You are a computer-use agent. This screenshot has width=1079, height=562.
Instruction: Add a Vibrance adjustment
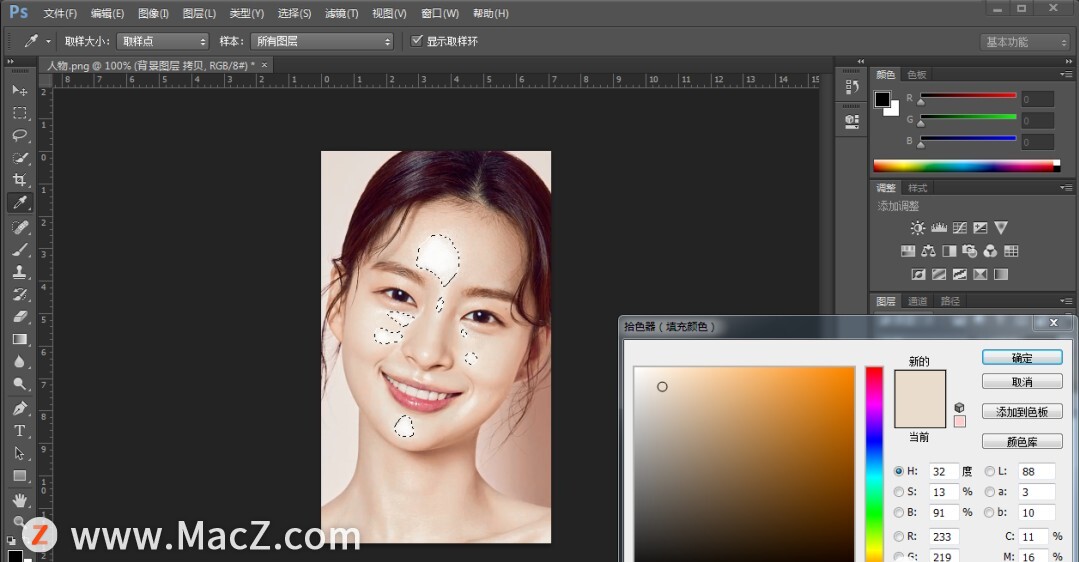pyautogui.click(x=1001, y=228)
